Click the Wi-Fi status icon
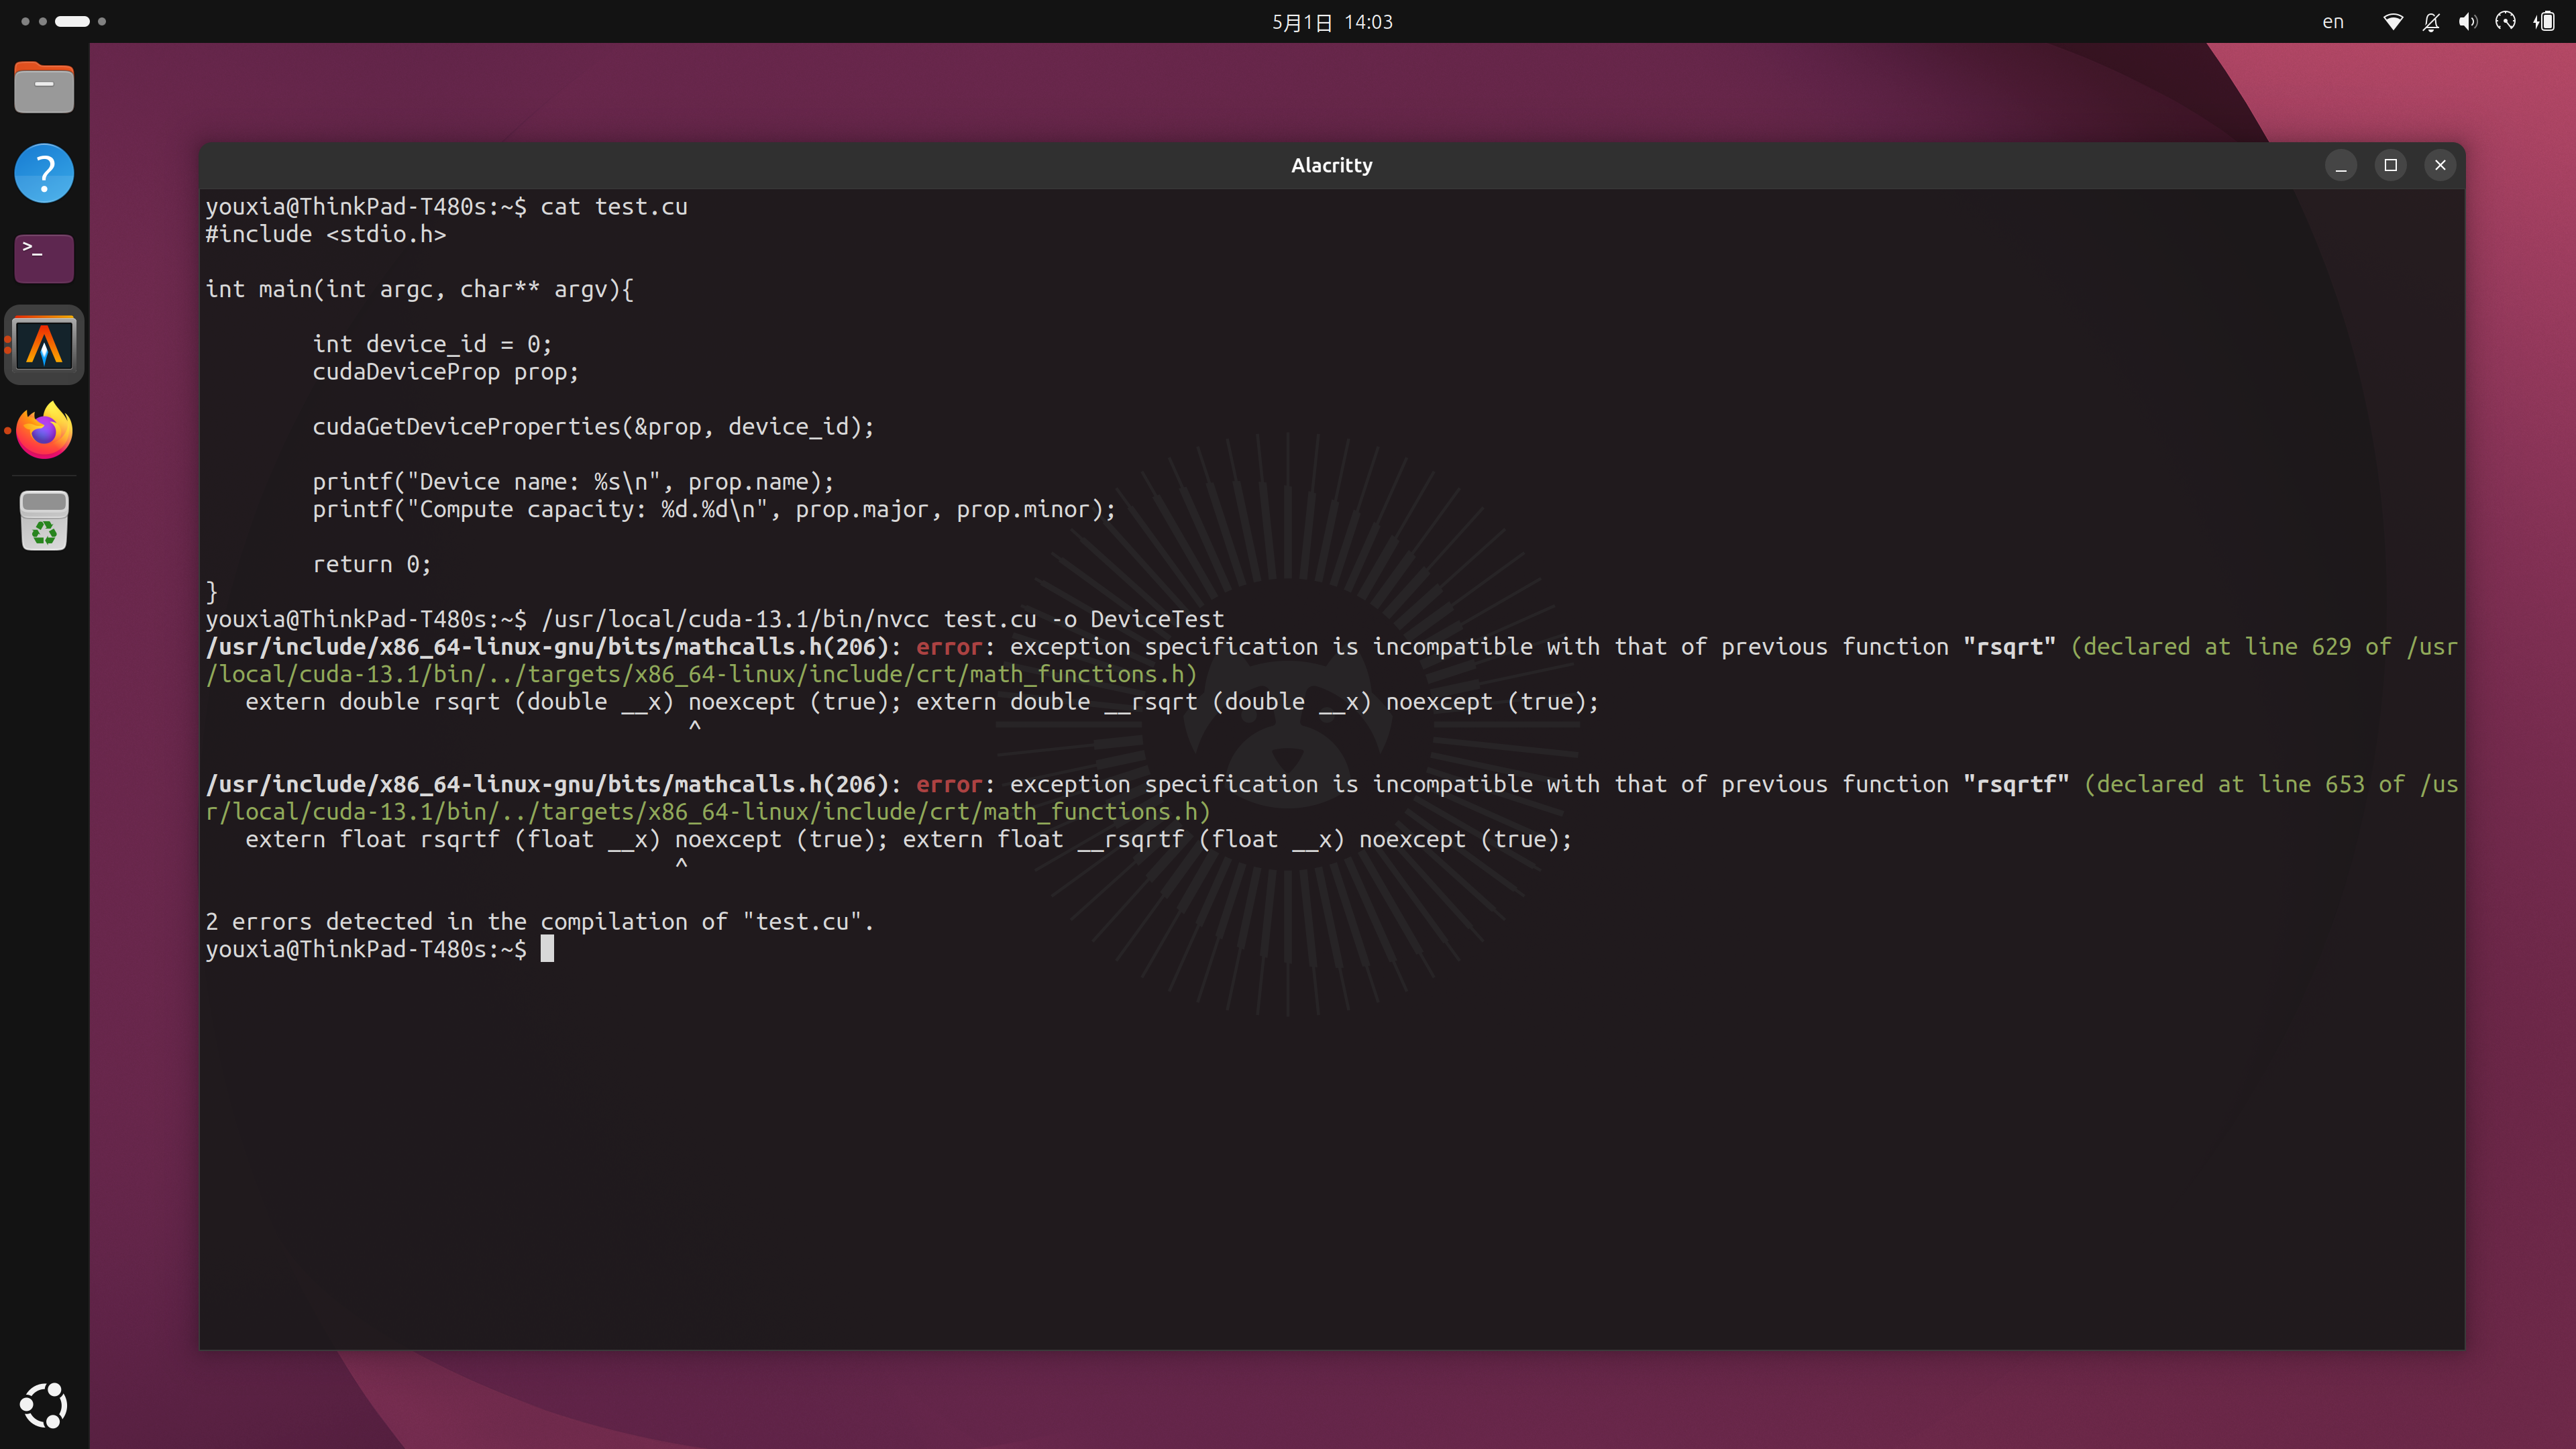 tap(2393, 22)
